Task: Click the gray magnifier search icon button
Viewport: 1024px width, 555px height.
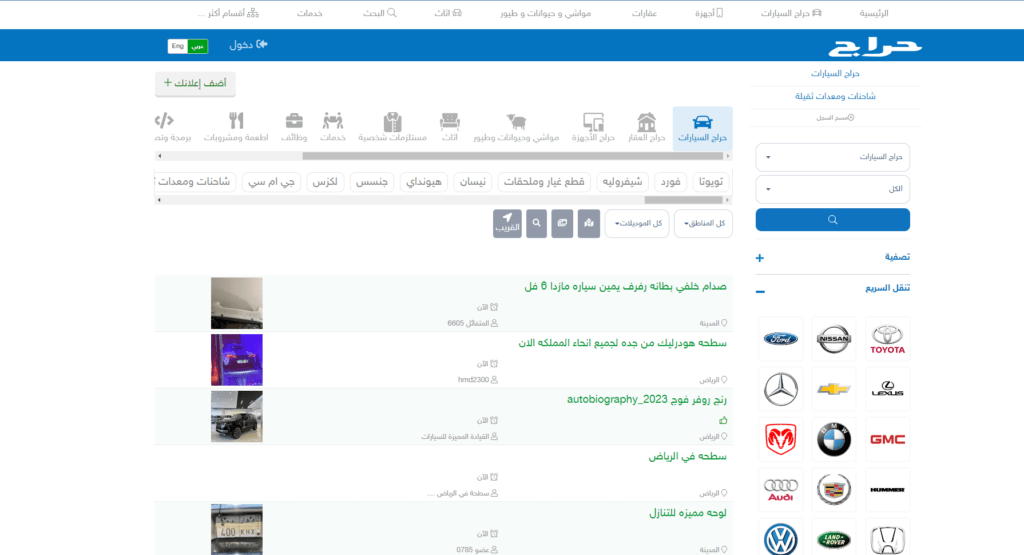Action: point(537,222)
